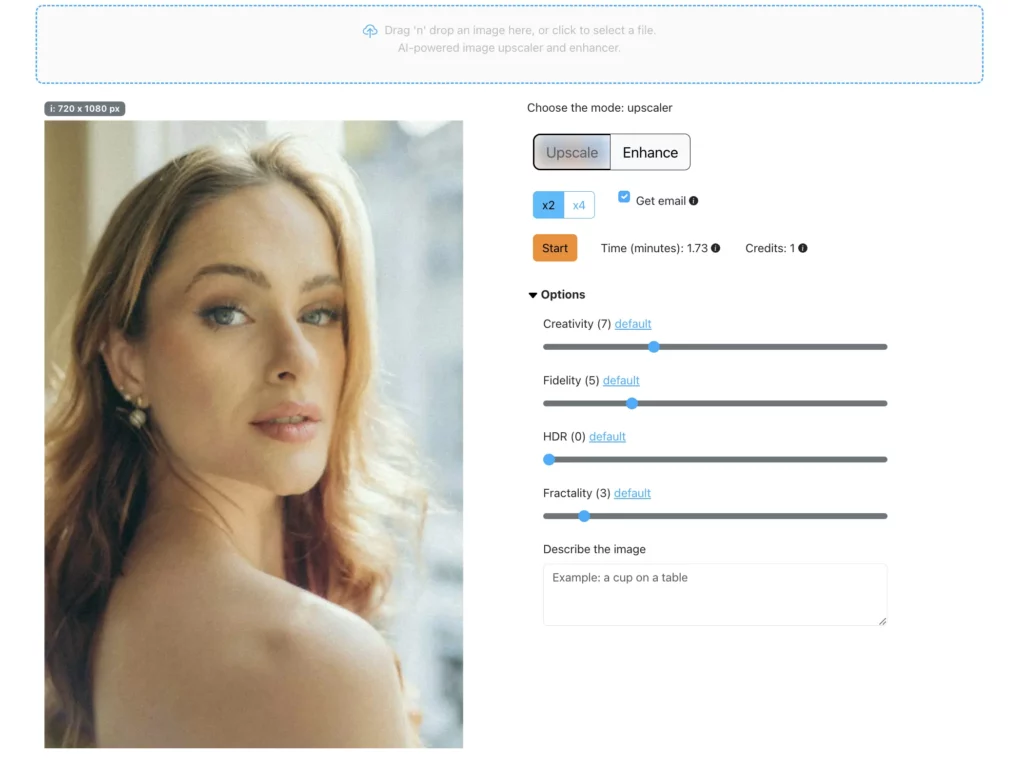
Task: Click the Start button
Action: [x=554, y=247]
